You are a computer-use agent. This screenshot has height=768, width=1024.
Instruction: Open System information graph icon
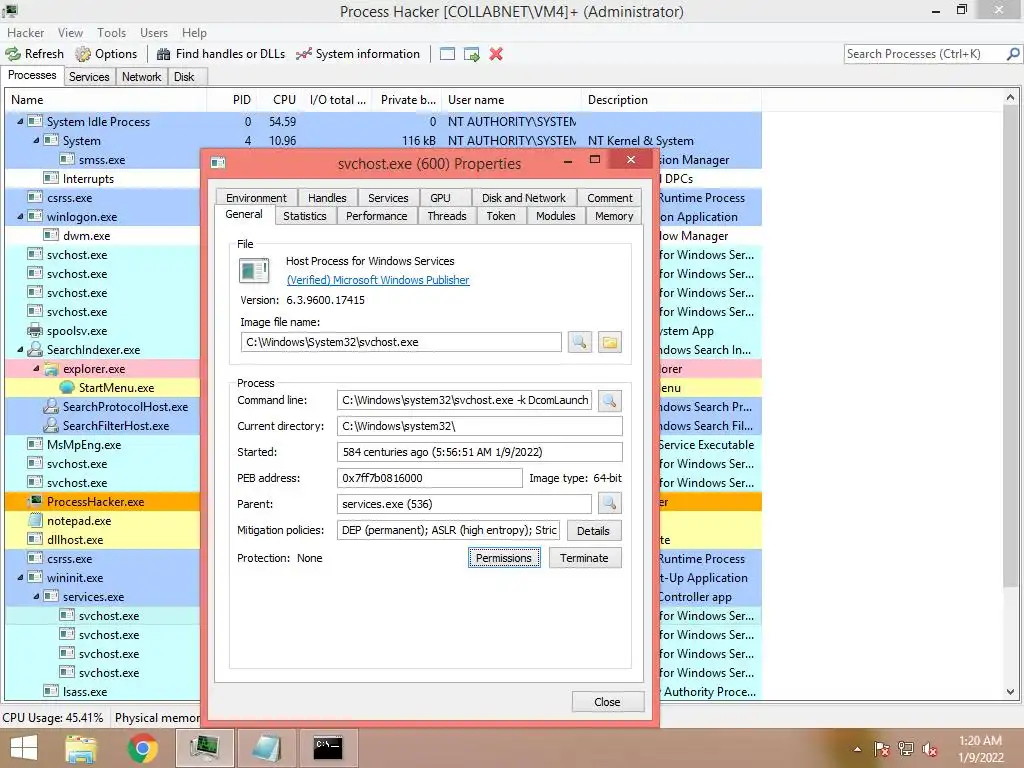[x=304, y=54]
